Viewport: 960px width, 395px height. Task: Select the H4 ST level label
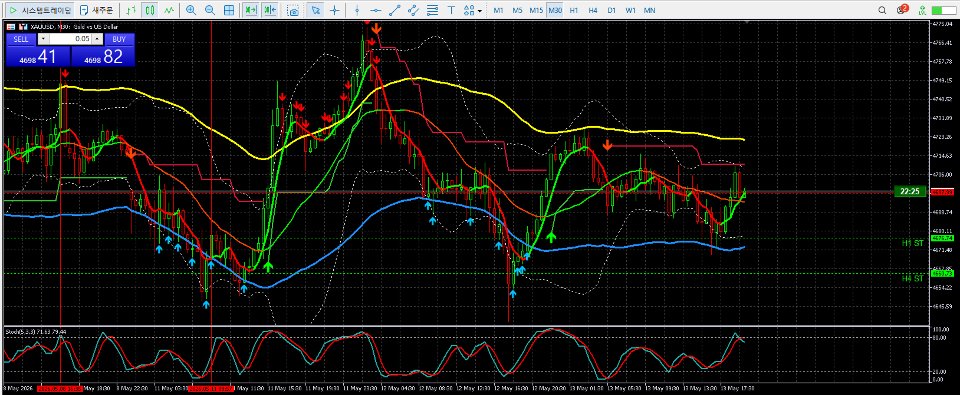[x=913, y=278]
